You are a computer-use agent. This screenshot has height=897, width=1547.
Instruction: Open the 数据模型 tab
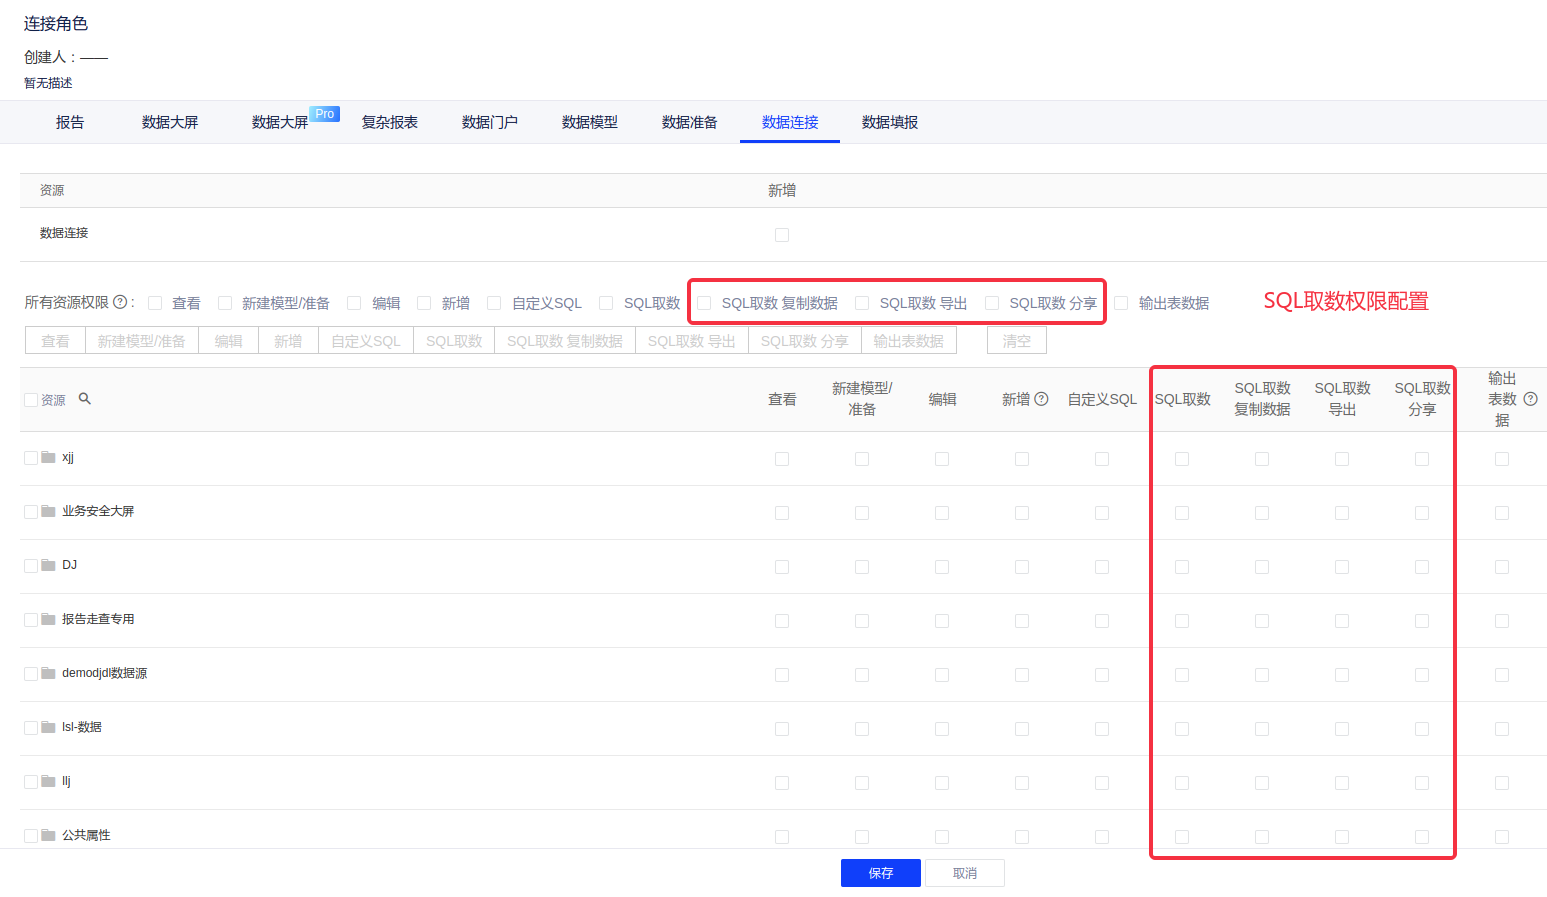tap(589, 122)
